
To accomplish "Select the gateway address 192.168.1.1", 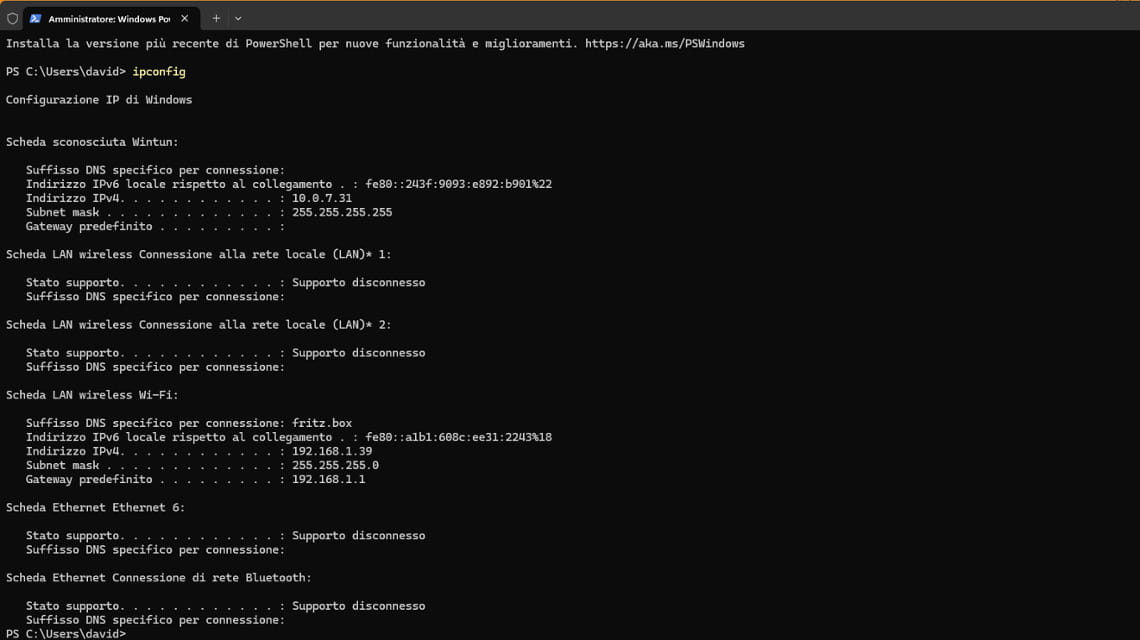I will coord(328,479).
